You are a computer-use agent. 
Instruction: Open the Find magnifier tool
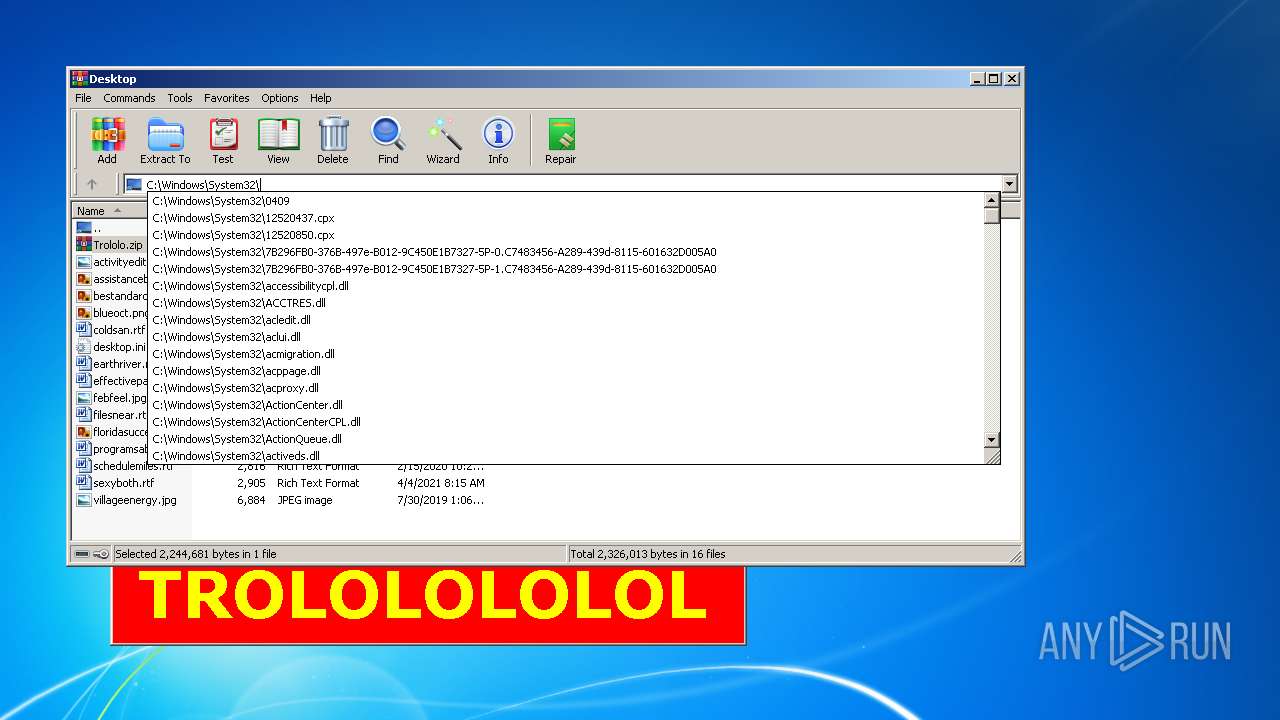click(x=388, y=134)
